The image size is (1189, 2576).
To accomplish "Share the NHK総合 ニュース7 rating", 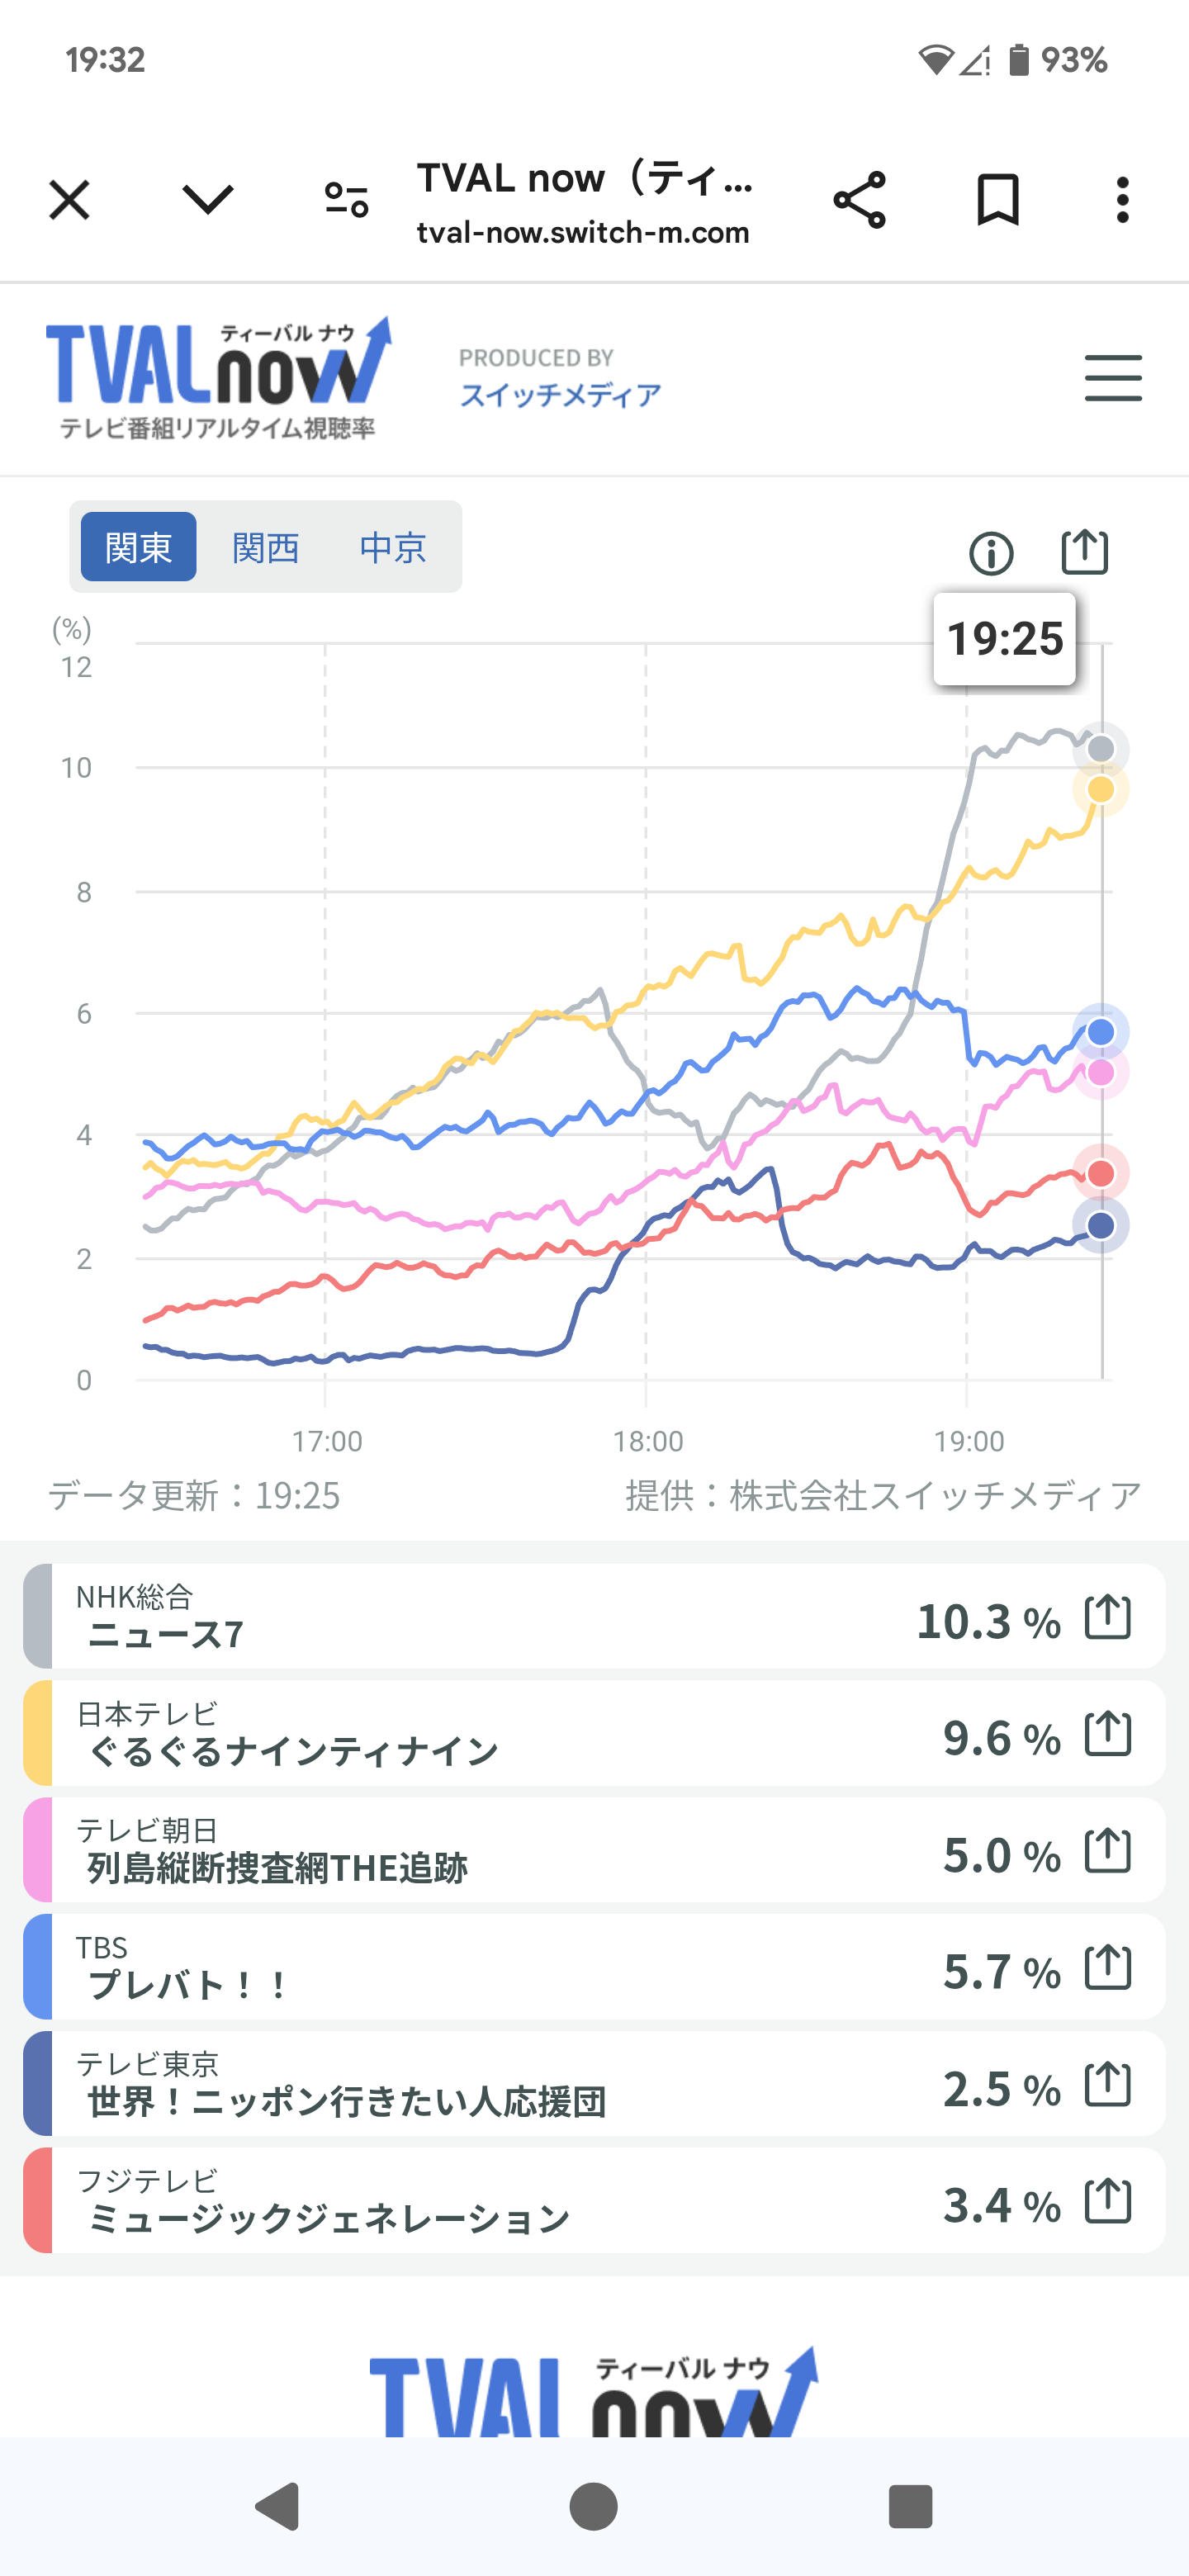I will [1108, 1617].
